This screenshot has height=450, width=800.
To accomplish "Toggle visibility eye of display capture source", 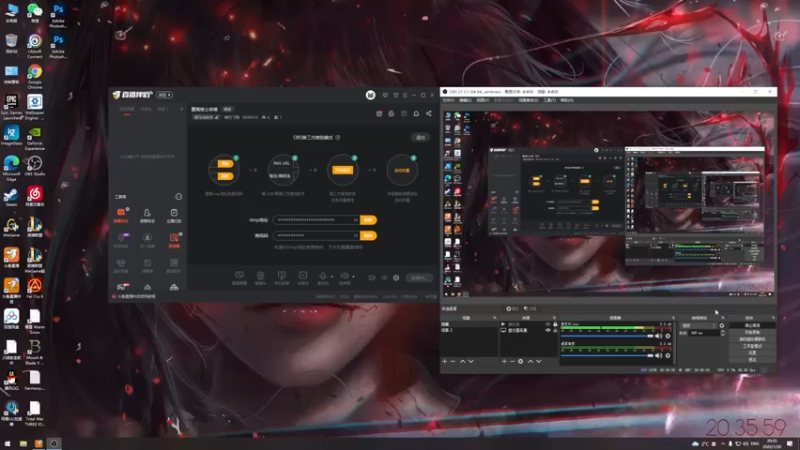I will (x=548, y=330).
